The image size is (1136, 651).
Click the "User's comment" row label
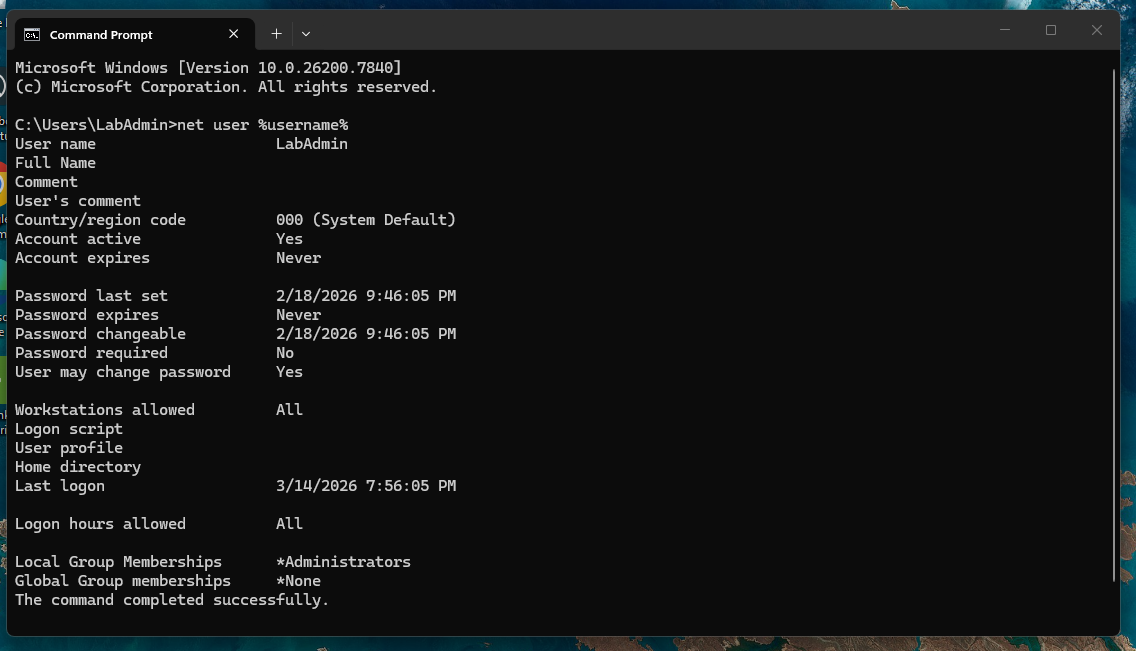[78, 201]
